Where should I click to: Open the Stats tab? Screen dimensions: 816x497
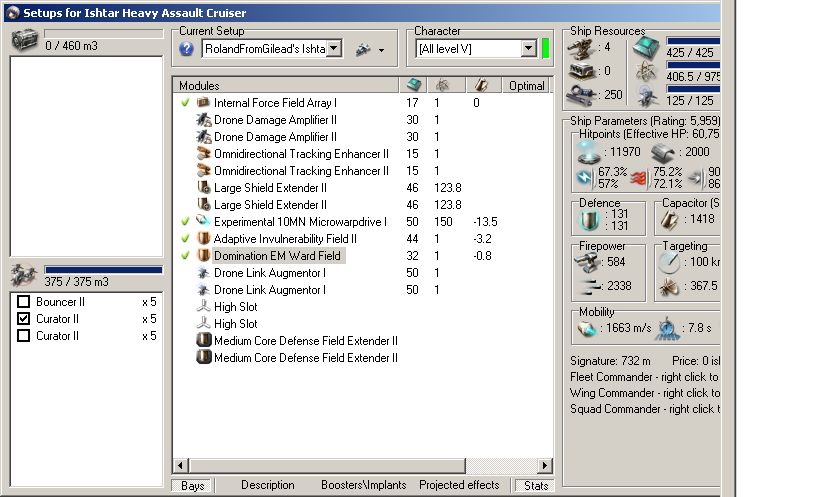[536, 485]
